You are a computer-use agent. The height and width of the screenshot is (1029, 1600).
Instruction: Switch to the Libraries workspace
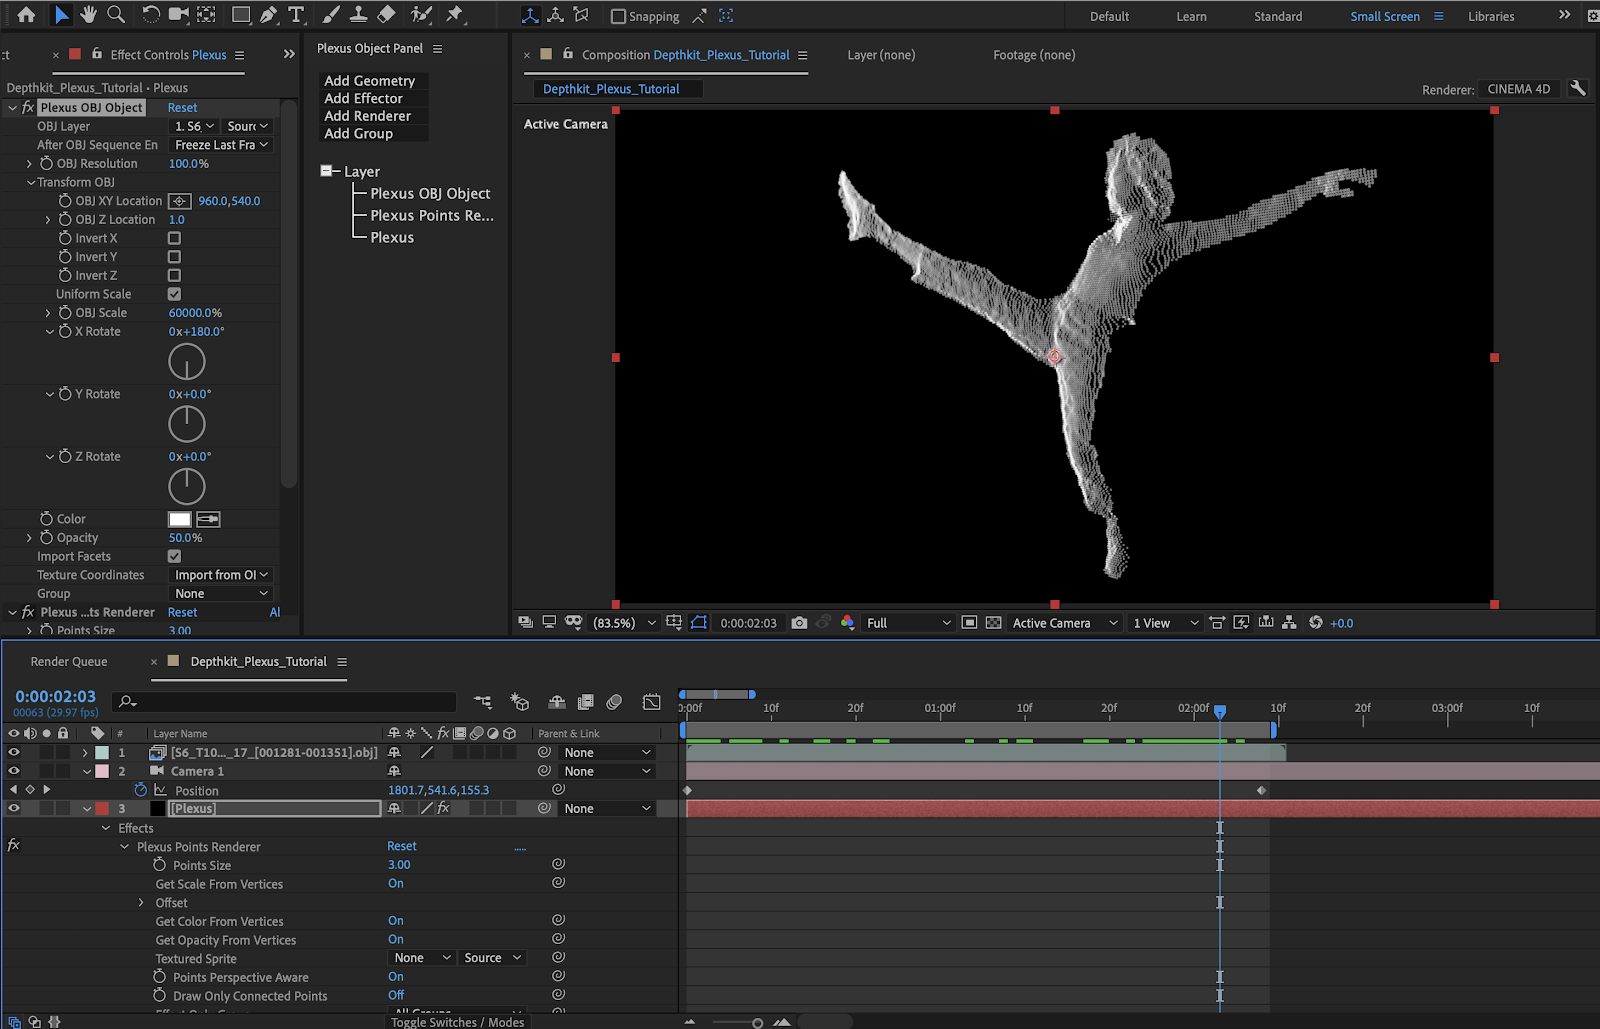[x=1491, y=16]
